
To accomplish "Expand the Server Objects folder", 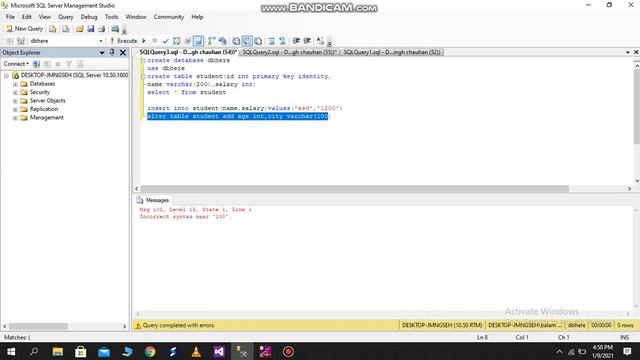I will point(15,101).
